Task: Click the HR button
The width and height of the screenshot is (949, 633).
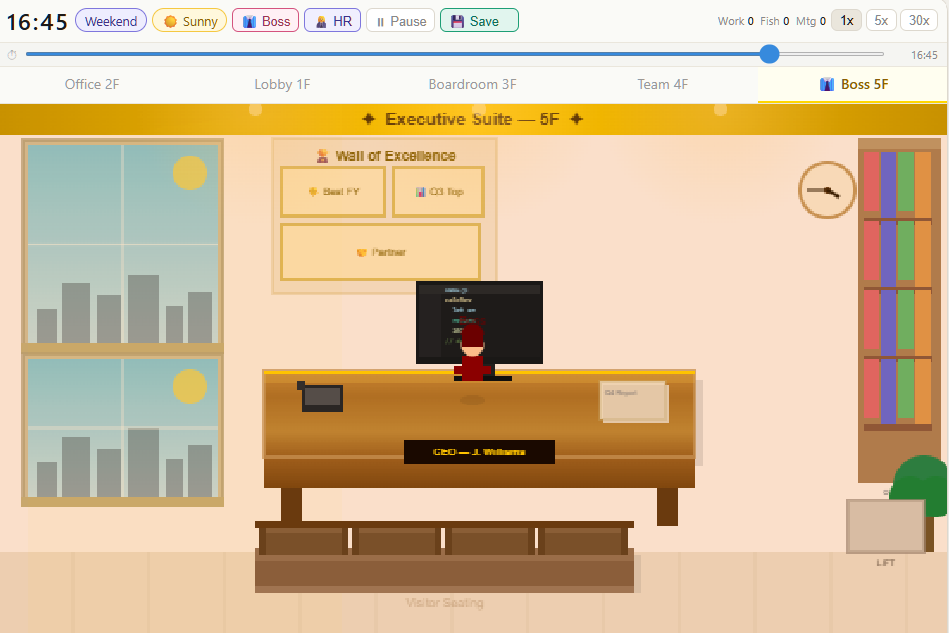Action: (332, 21)
